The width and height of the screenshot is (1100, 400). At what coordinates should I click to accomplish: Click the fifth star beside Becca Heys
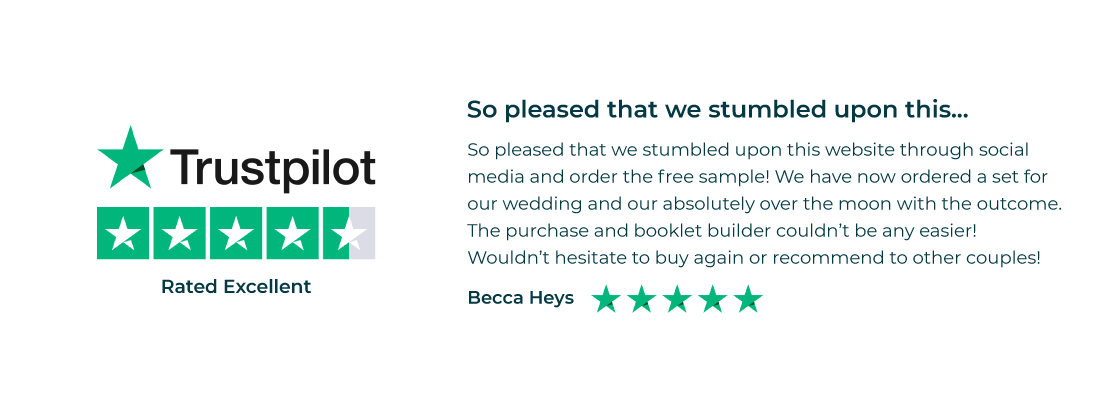748,299
